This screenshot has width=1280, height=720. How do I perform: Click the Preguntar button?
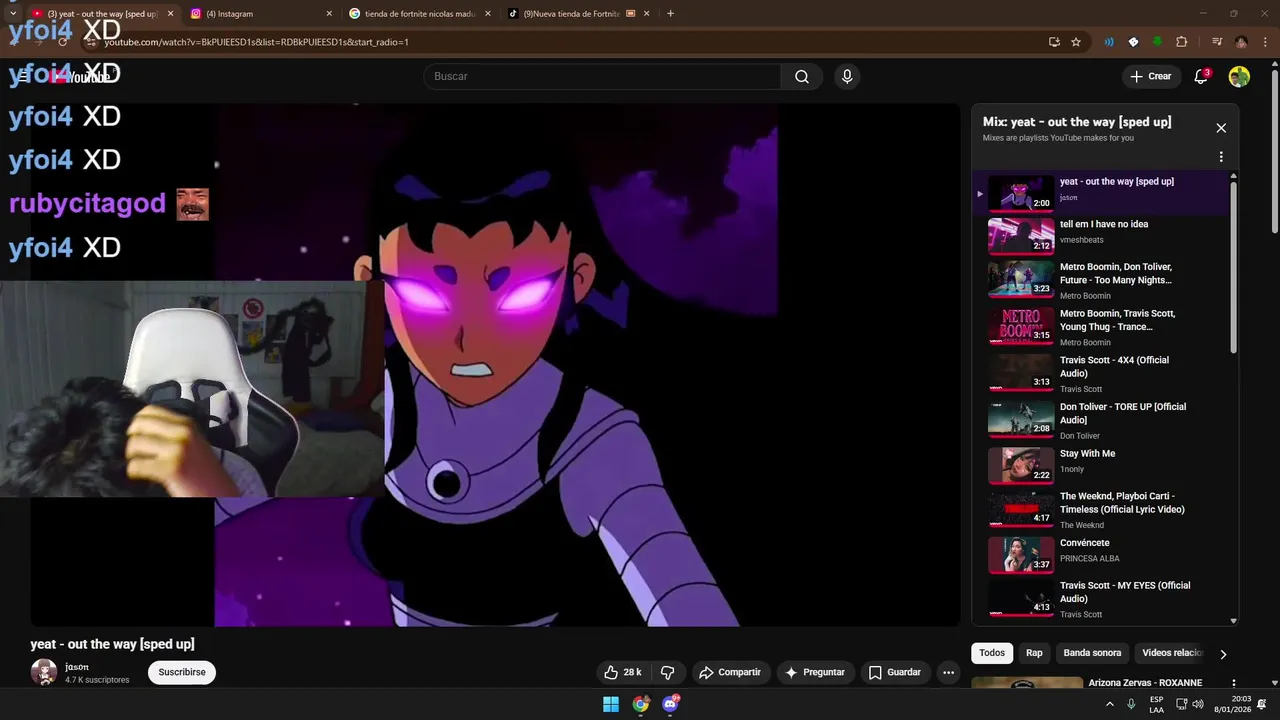815,672
